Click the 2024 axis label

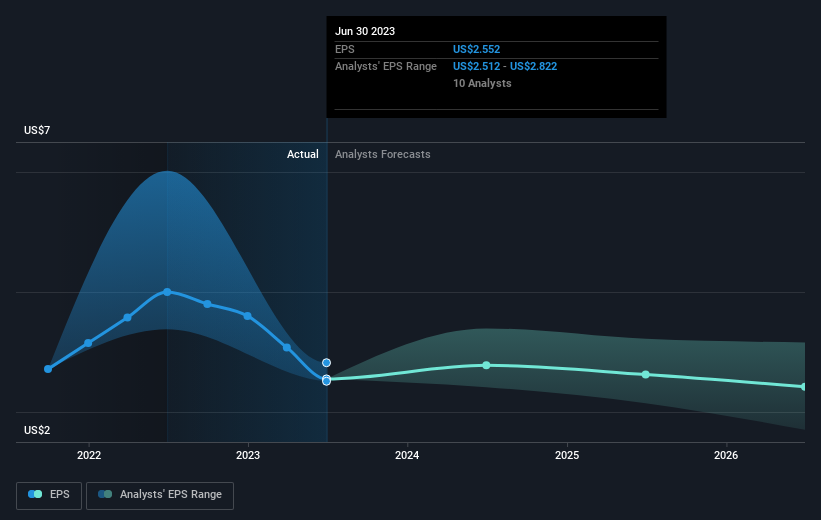click(x=407, y=455)
